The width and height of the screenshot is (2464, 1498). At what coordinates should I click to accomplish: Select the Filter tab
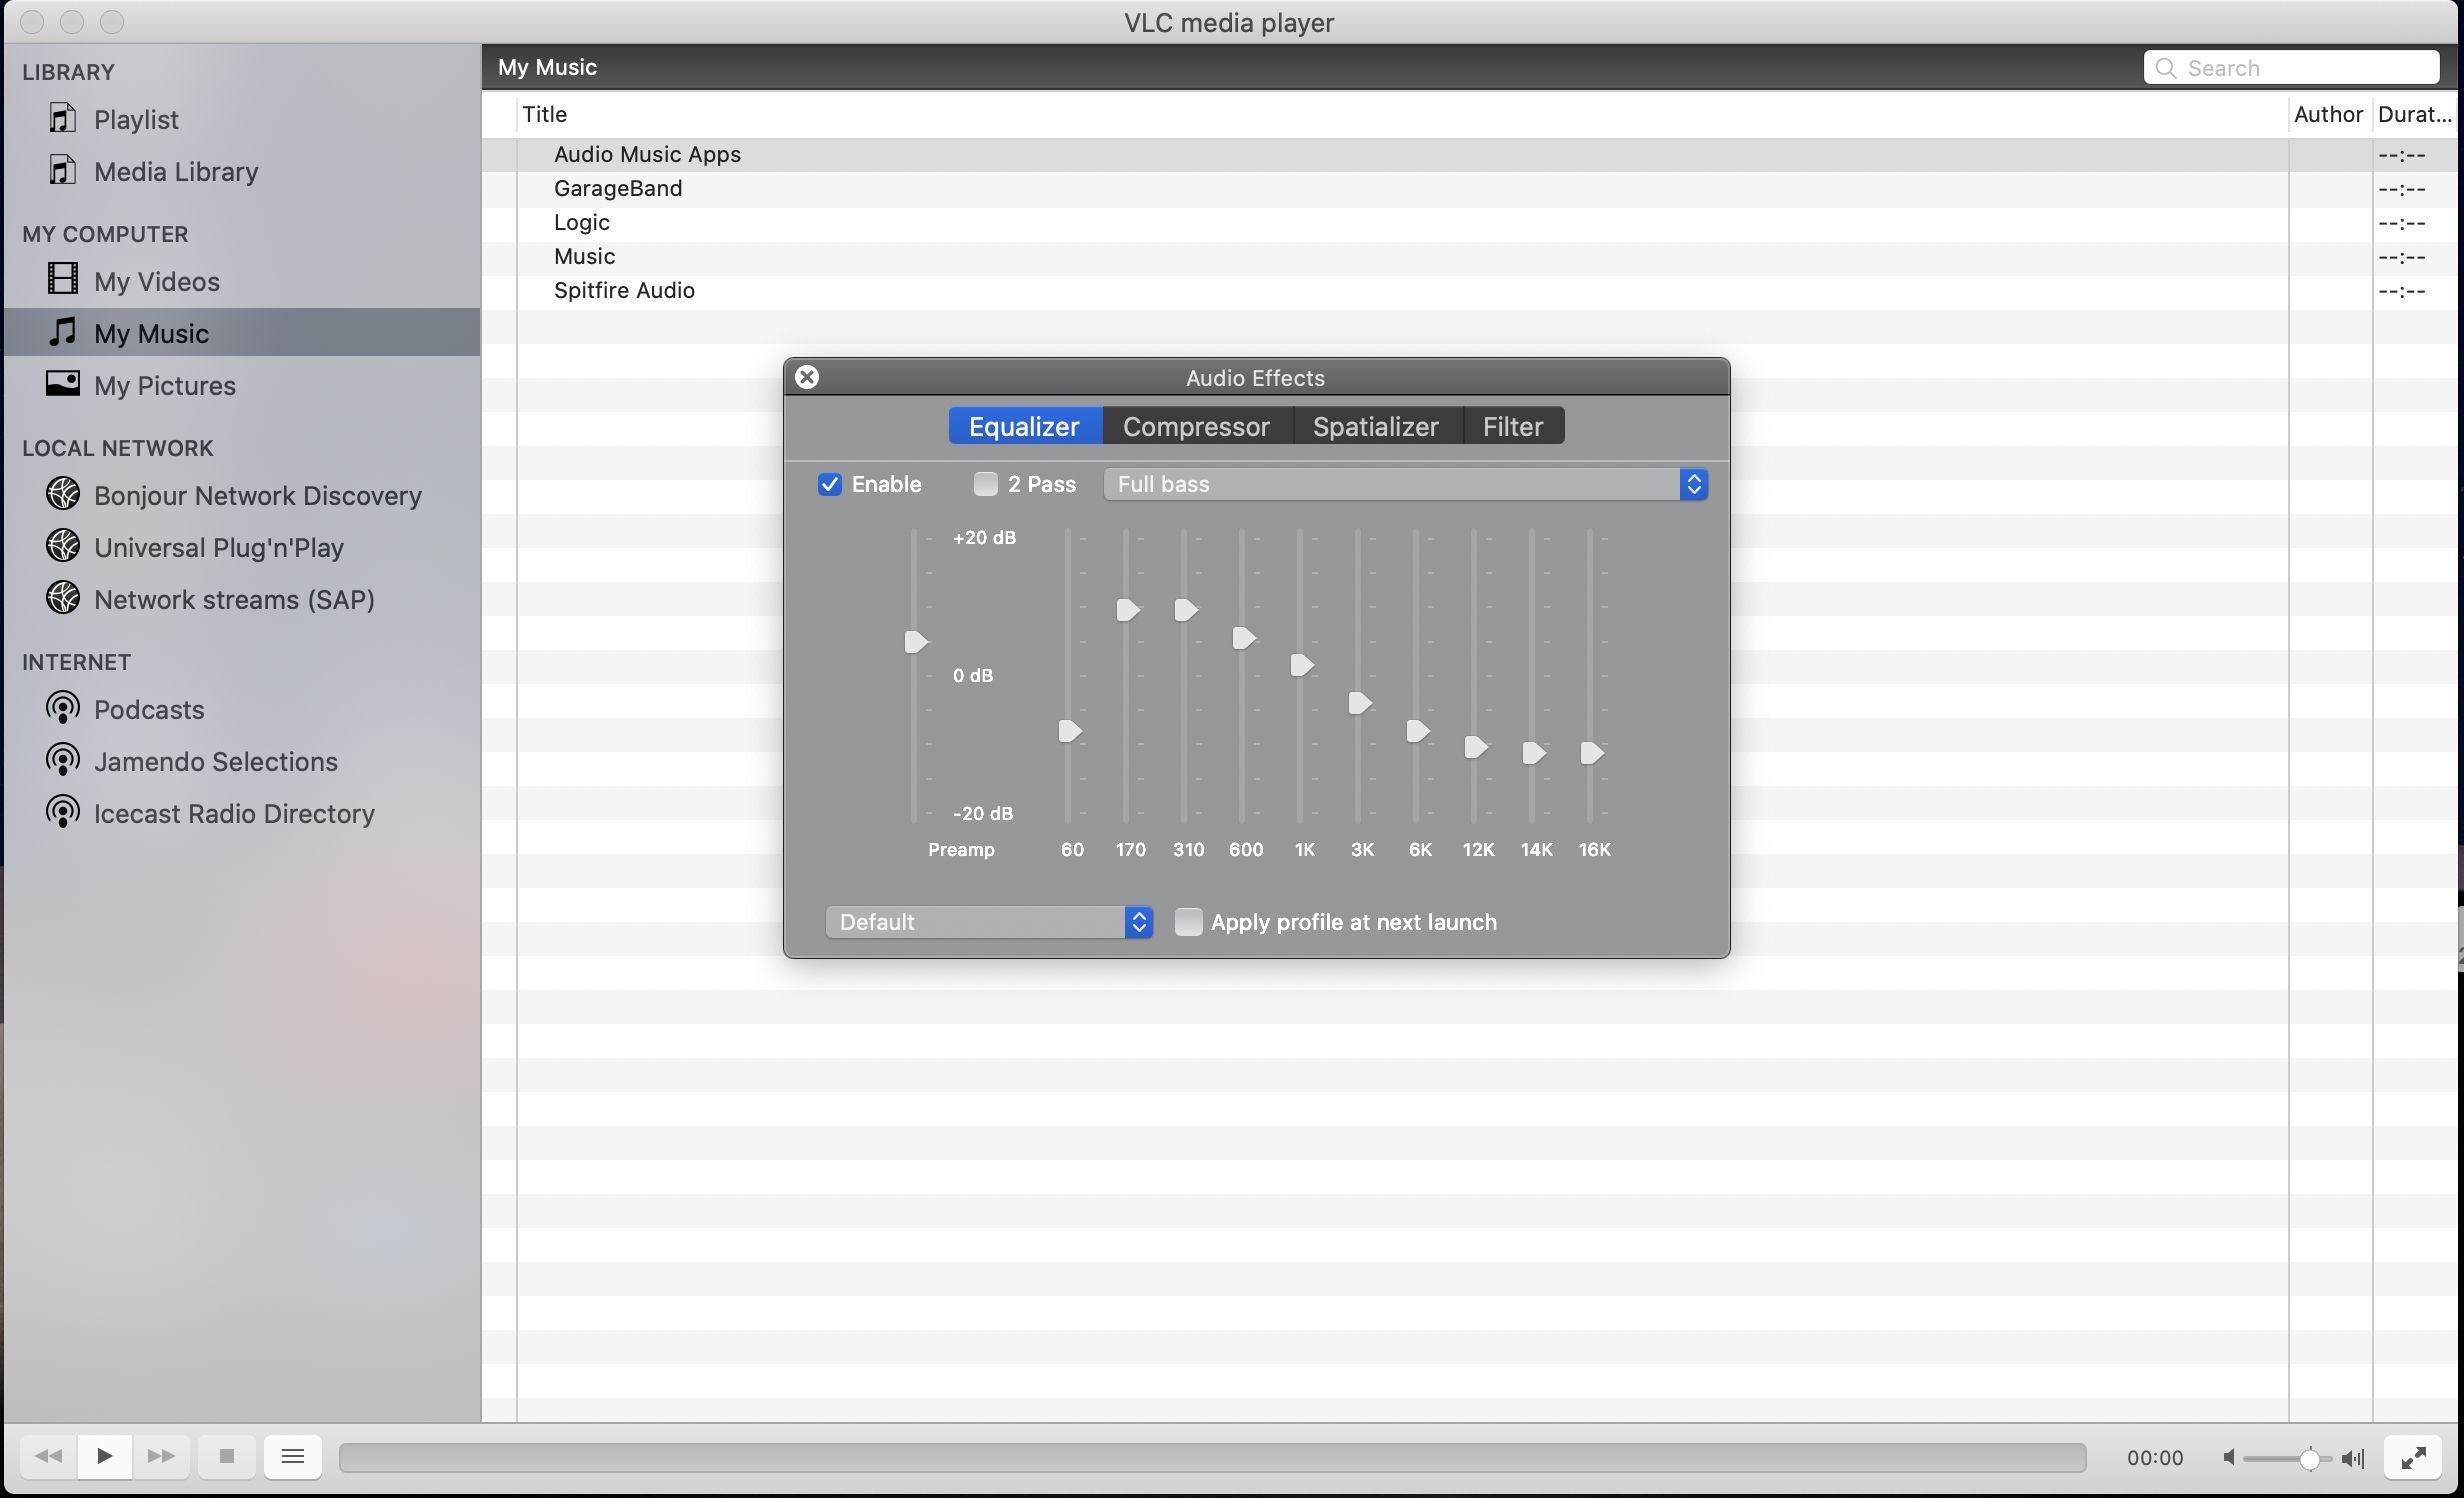1510,424
